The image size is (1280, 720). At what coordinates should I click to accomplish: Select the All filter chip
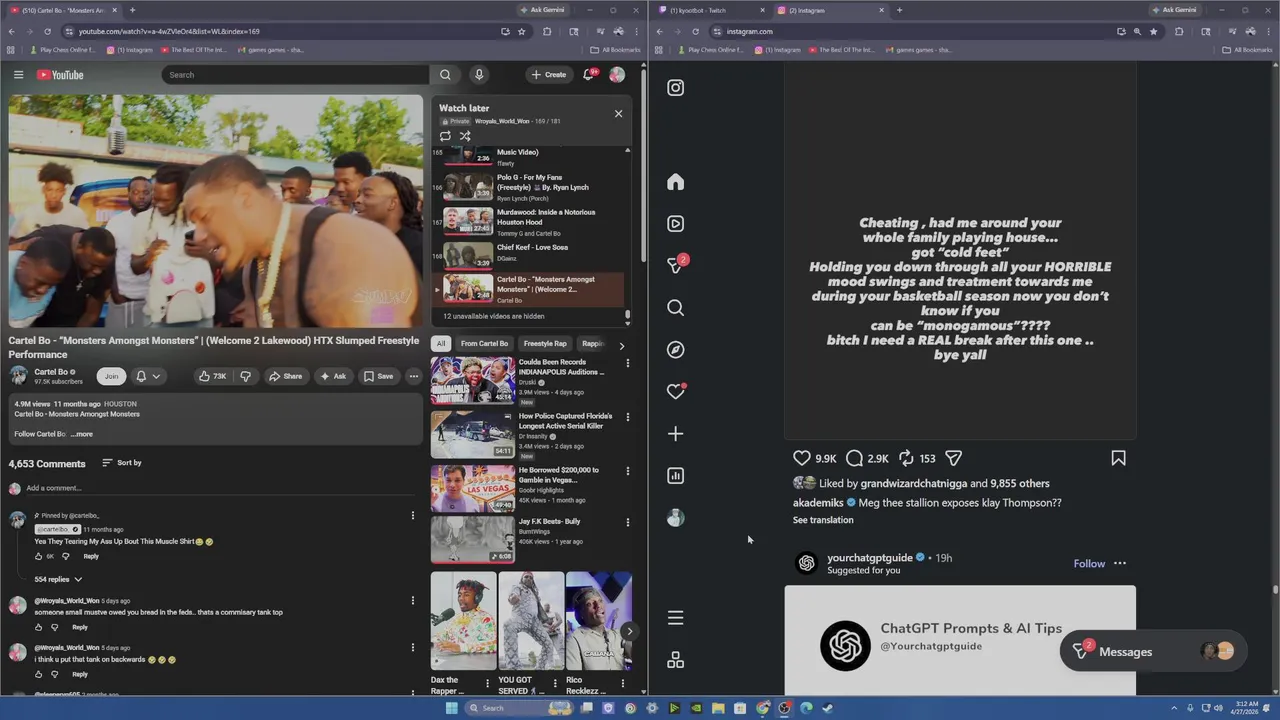pyautogui.click(x=441, y=344)
